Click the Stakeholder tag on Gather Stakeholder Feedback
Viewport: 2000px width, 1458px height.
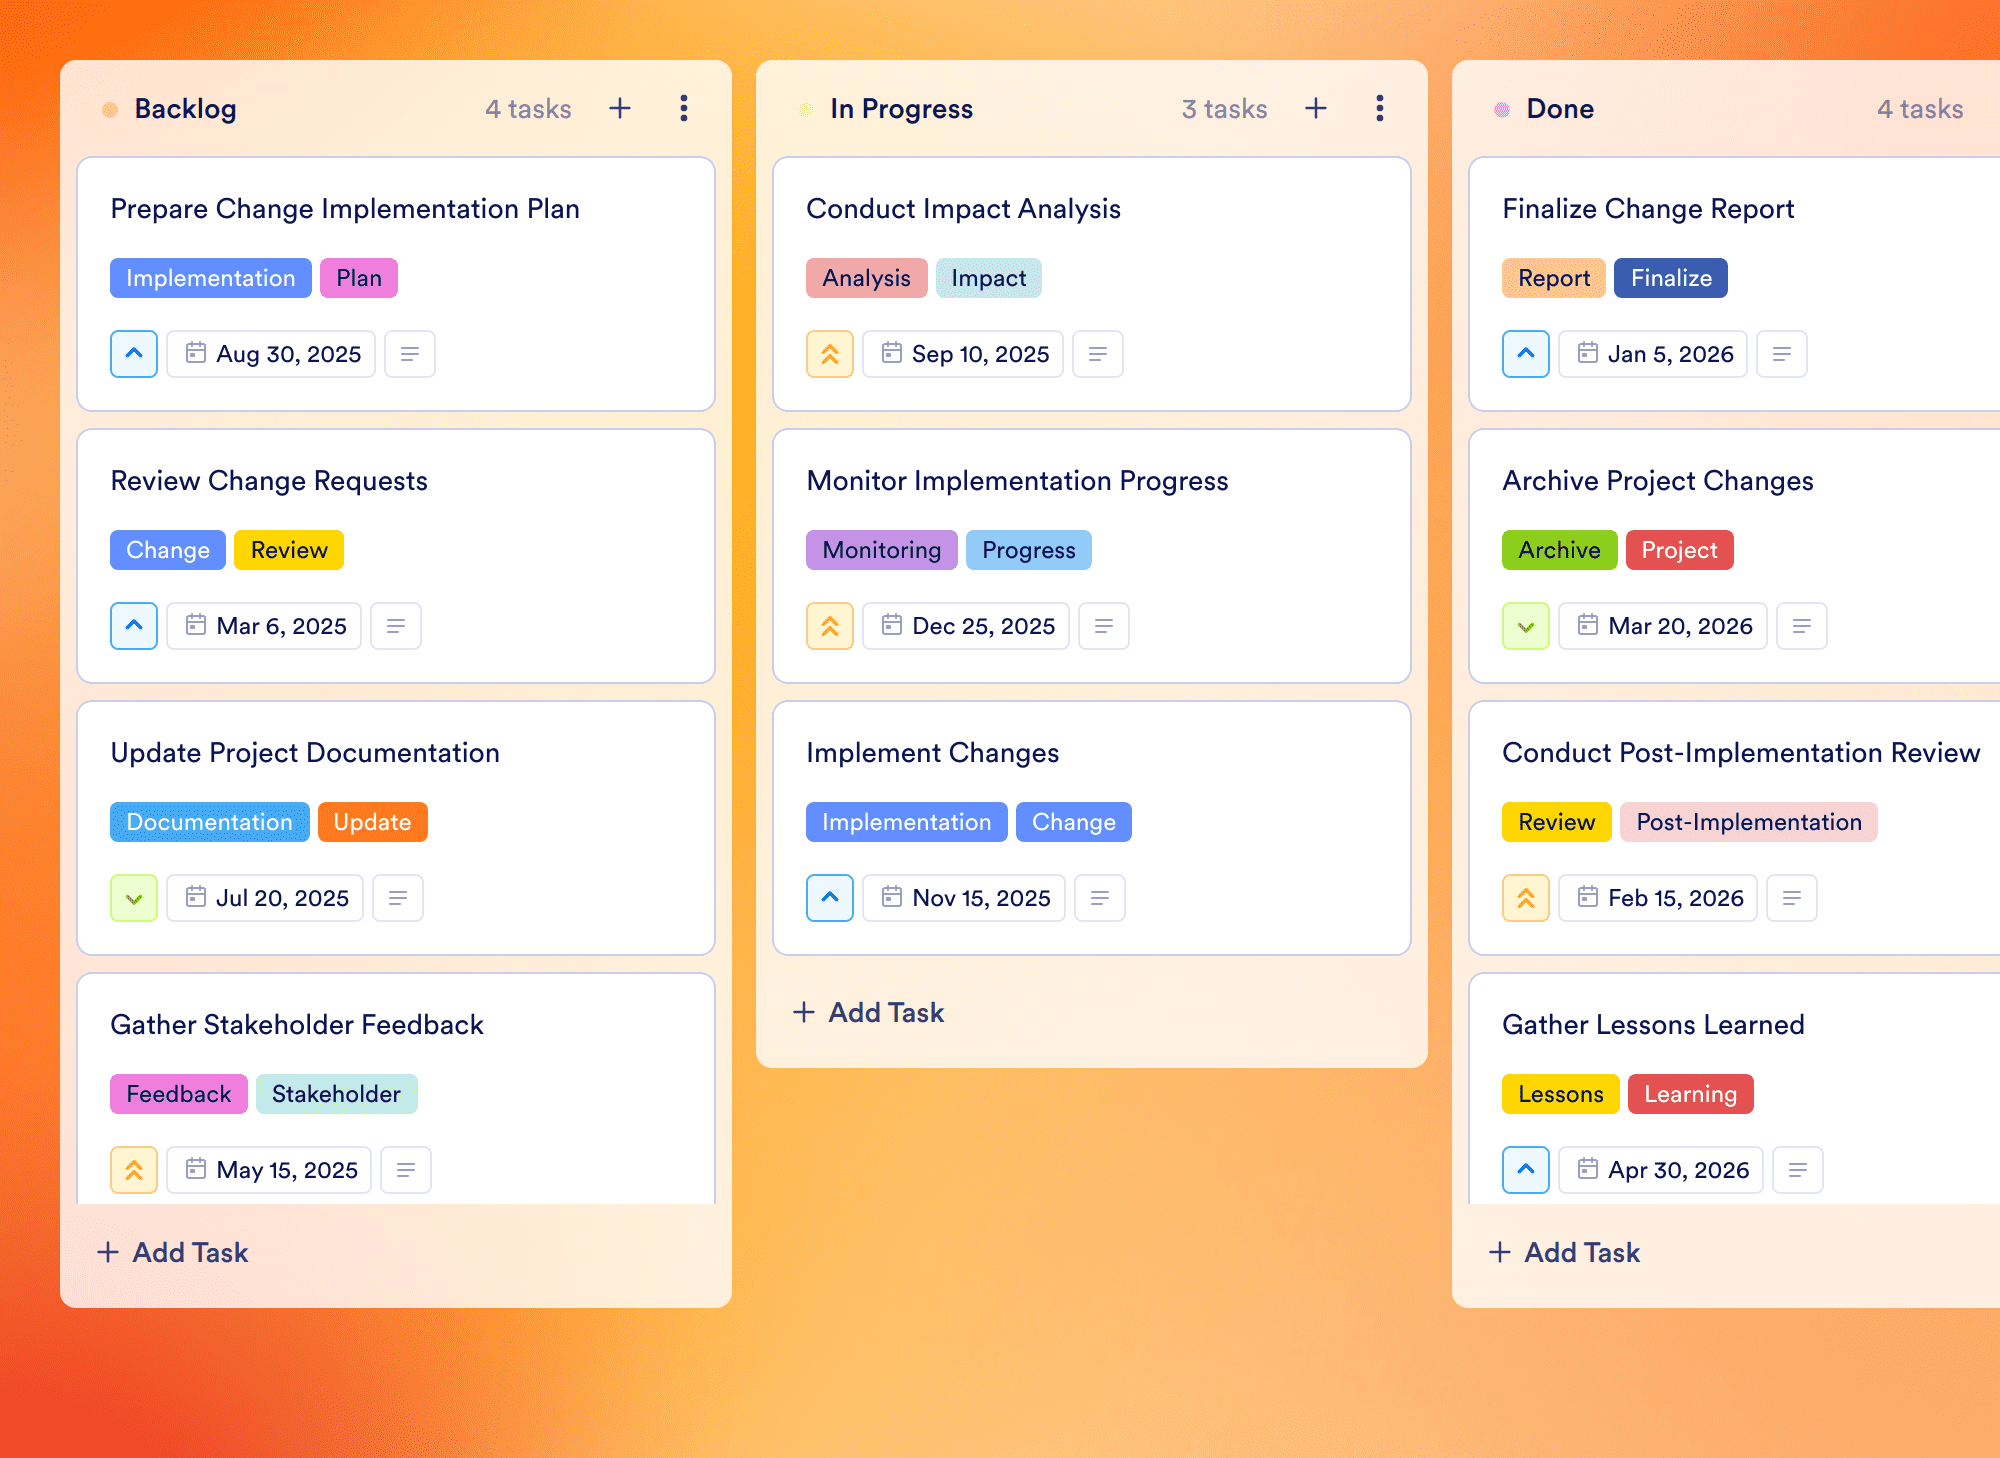pyautogui.click(x=336, y=1094)
